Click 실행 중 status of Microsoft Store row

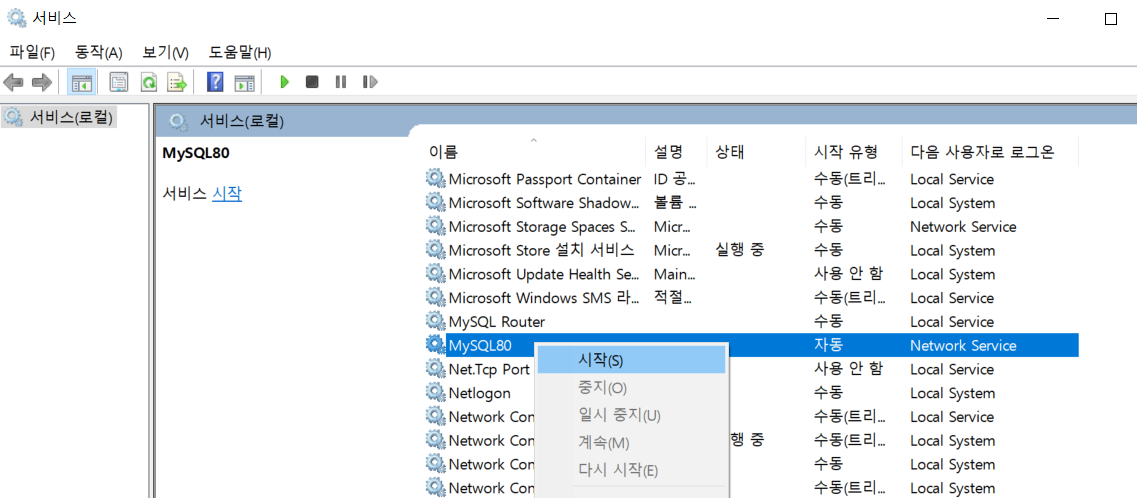[x=739, y=250]
